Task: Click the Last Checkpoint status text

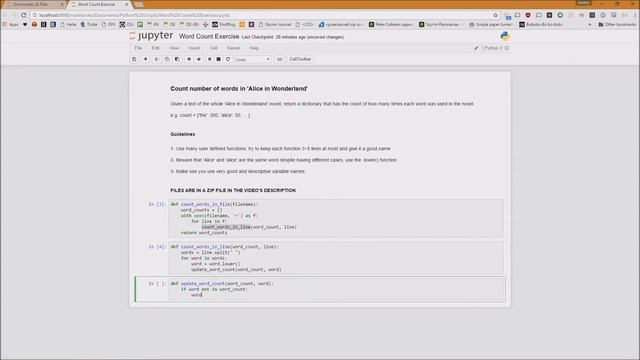Action: (293, 37)
